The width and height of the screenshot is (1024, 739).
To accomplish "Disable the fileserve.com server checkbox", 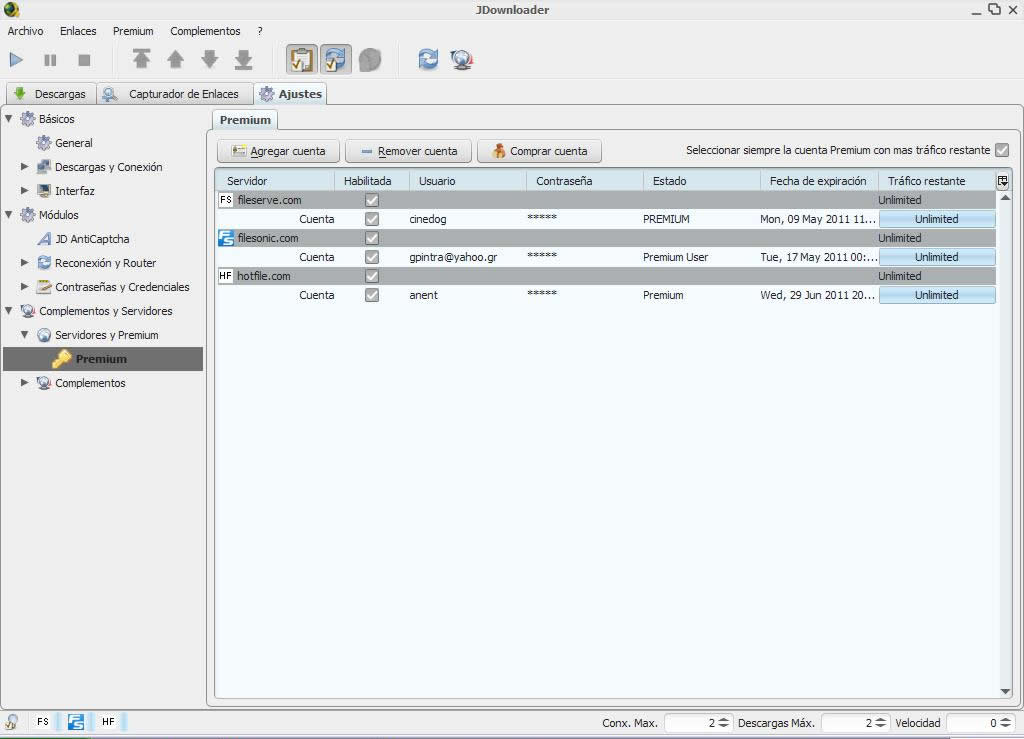I will [x=372, y=200].
